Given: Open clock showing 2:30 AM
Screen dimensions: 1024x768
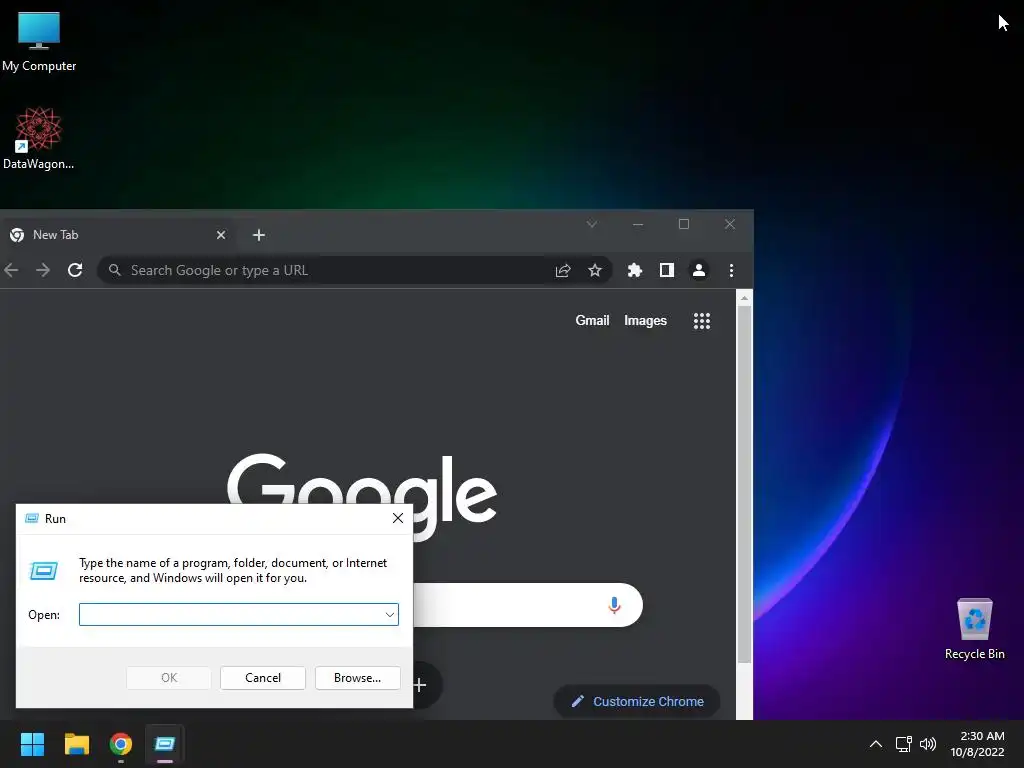Looking at the screenshot, I should click(978, 744).
